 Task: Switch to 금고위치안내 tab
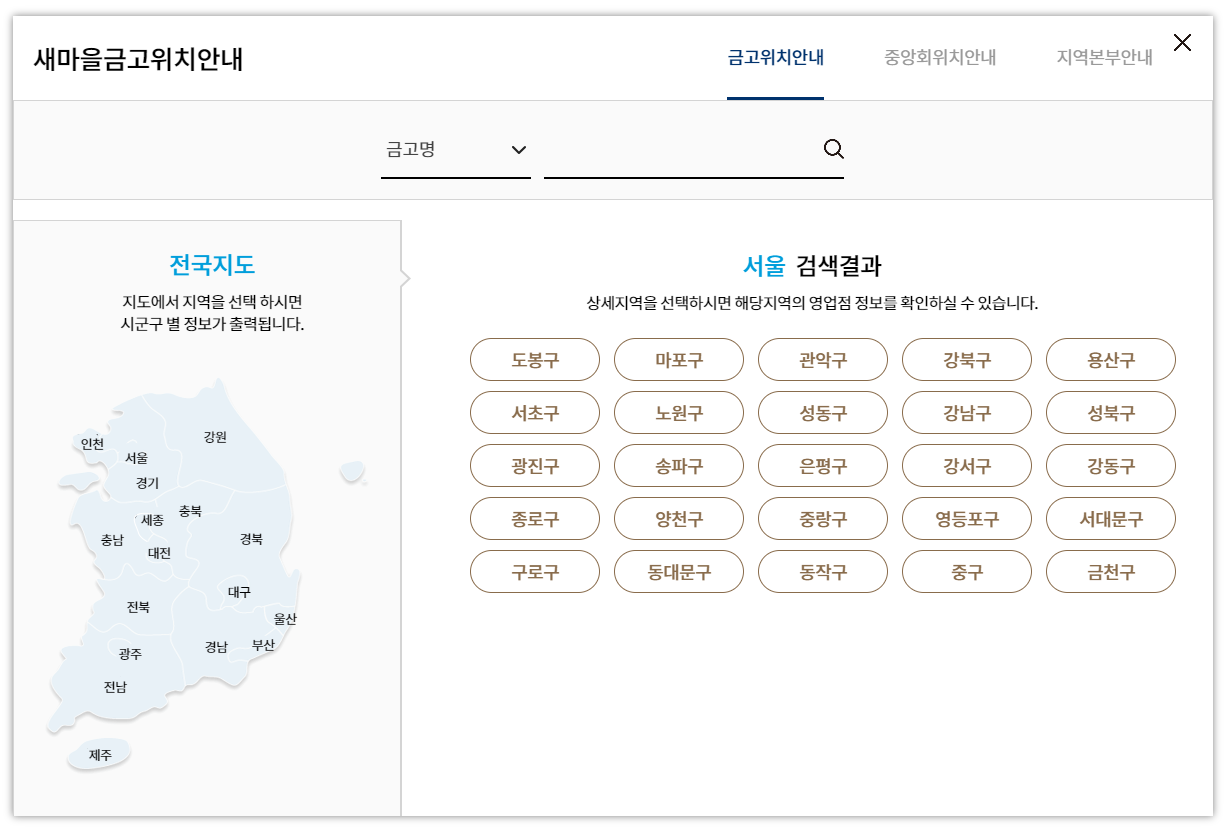click(x=776, y=57)
